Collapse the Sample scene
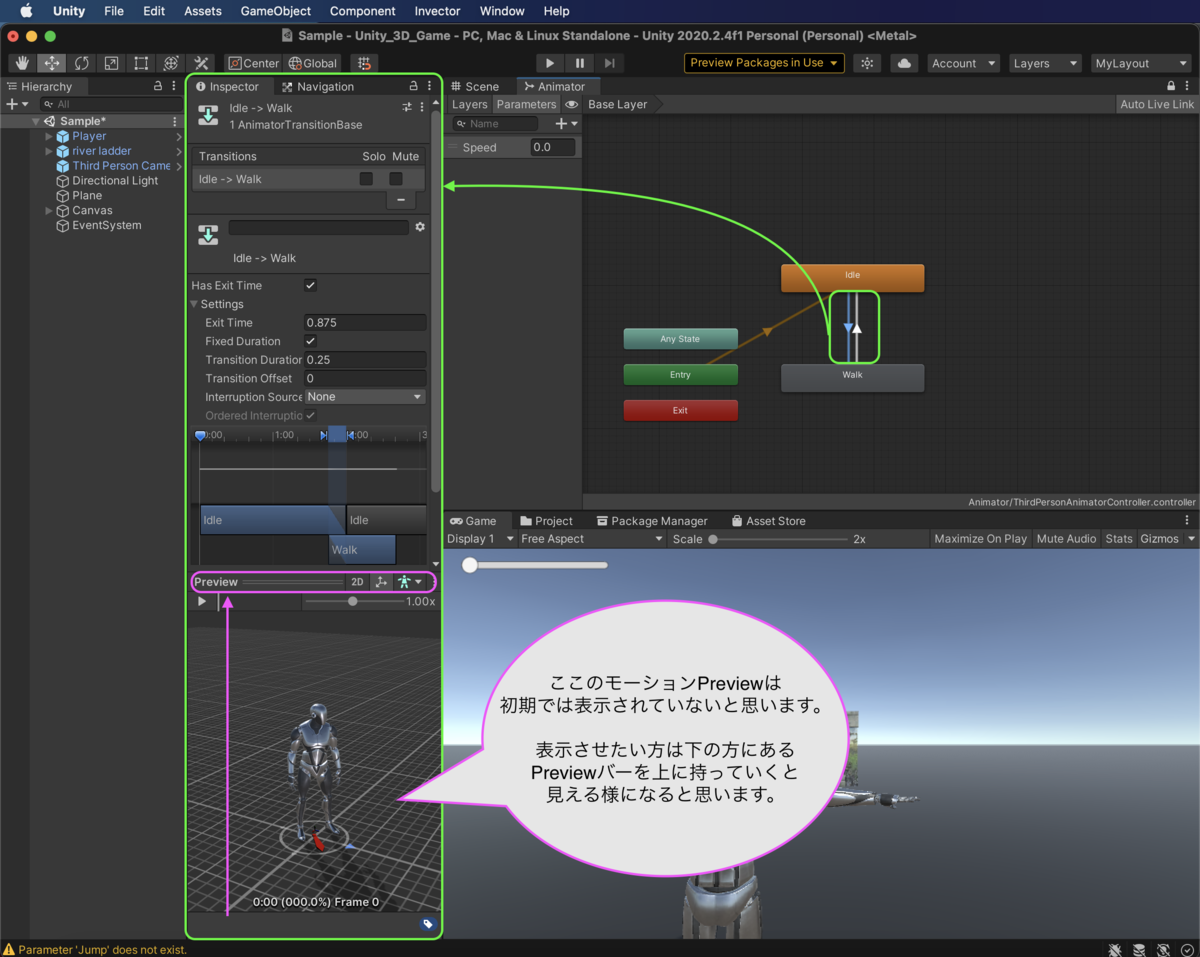Image resolution: width=1200 pixels, height=957 pixels. pos(36,121)
